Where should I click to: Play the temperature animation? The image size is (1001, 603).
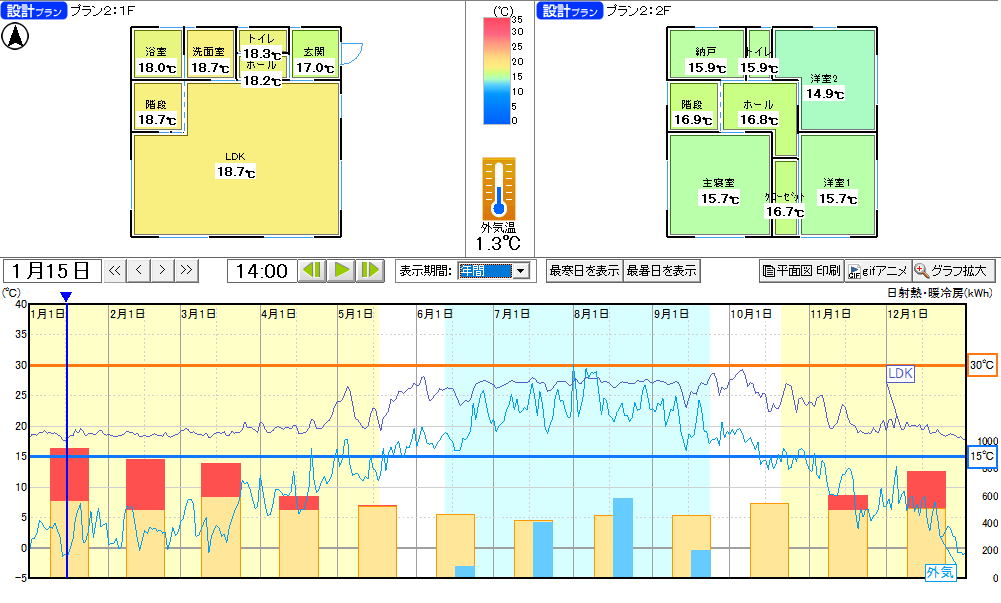coord(342,270)
